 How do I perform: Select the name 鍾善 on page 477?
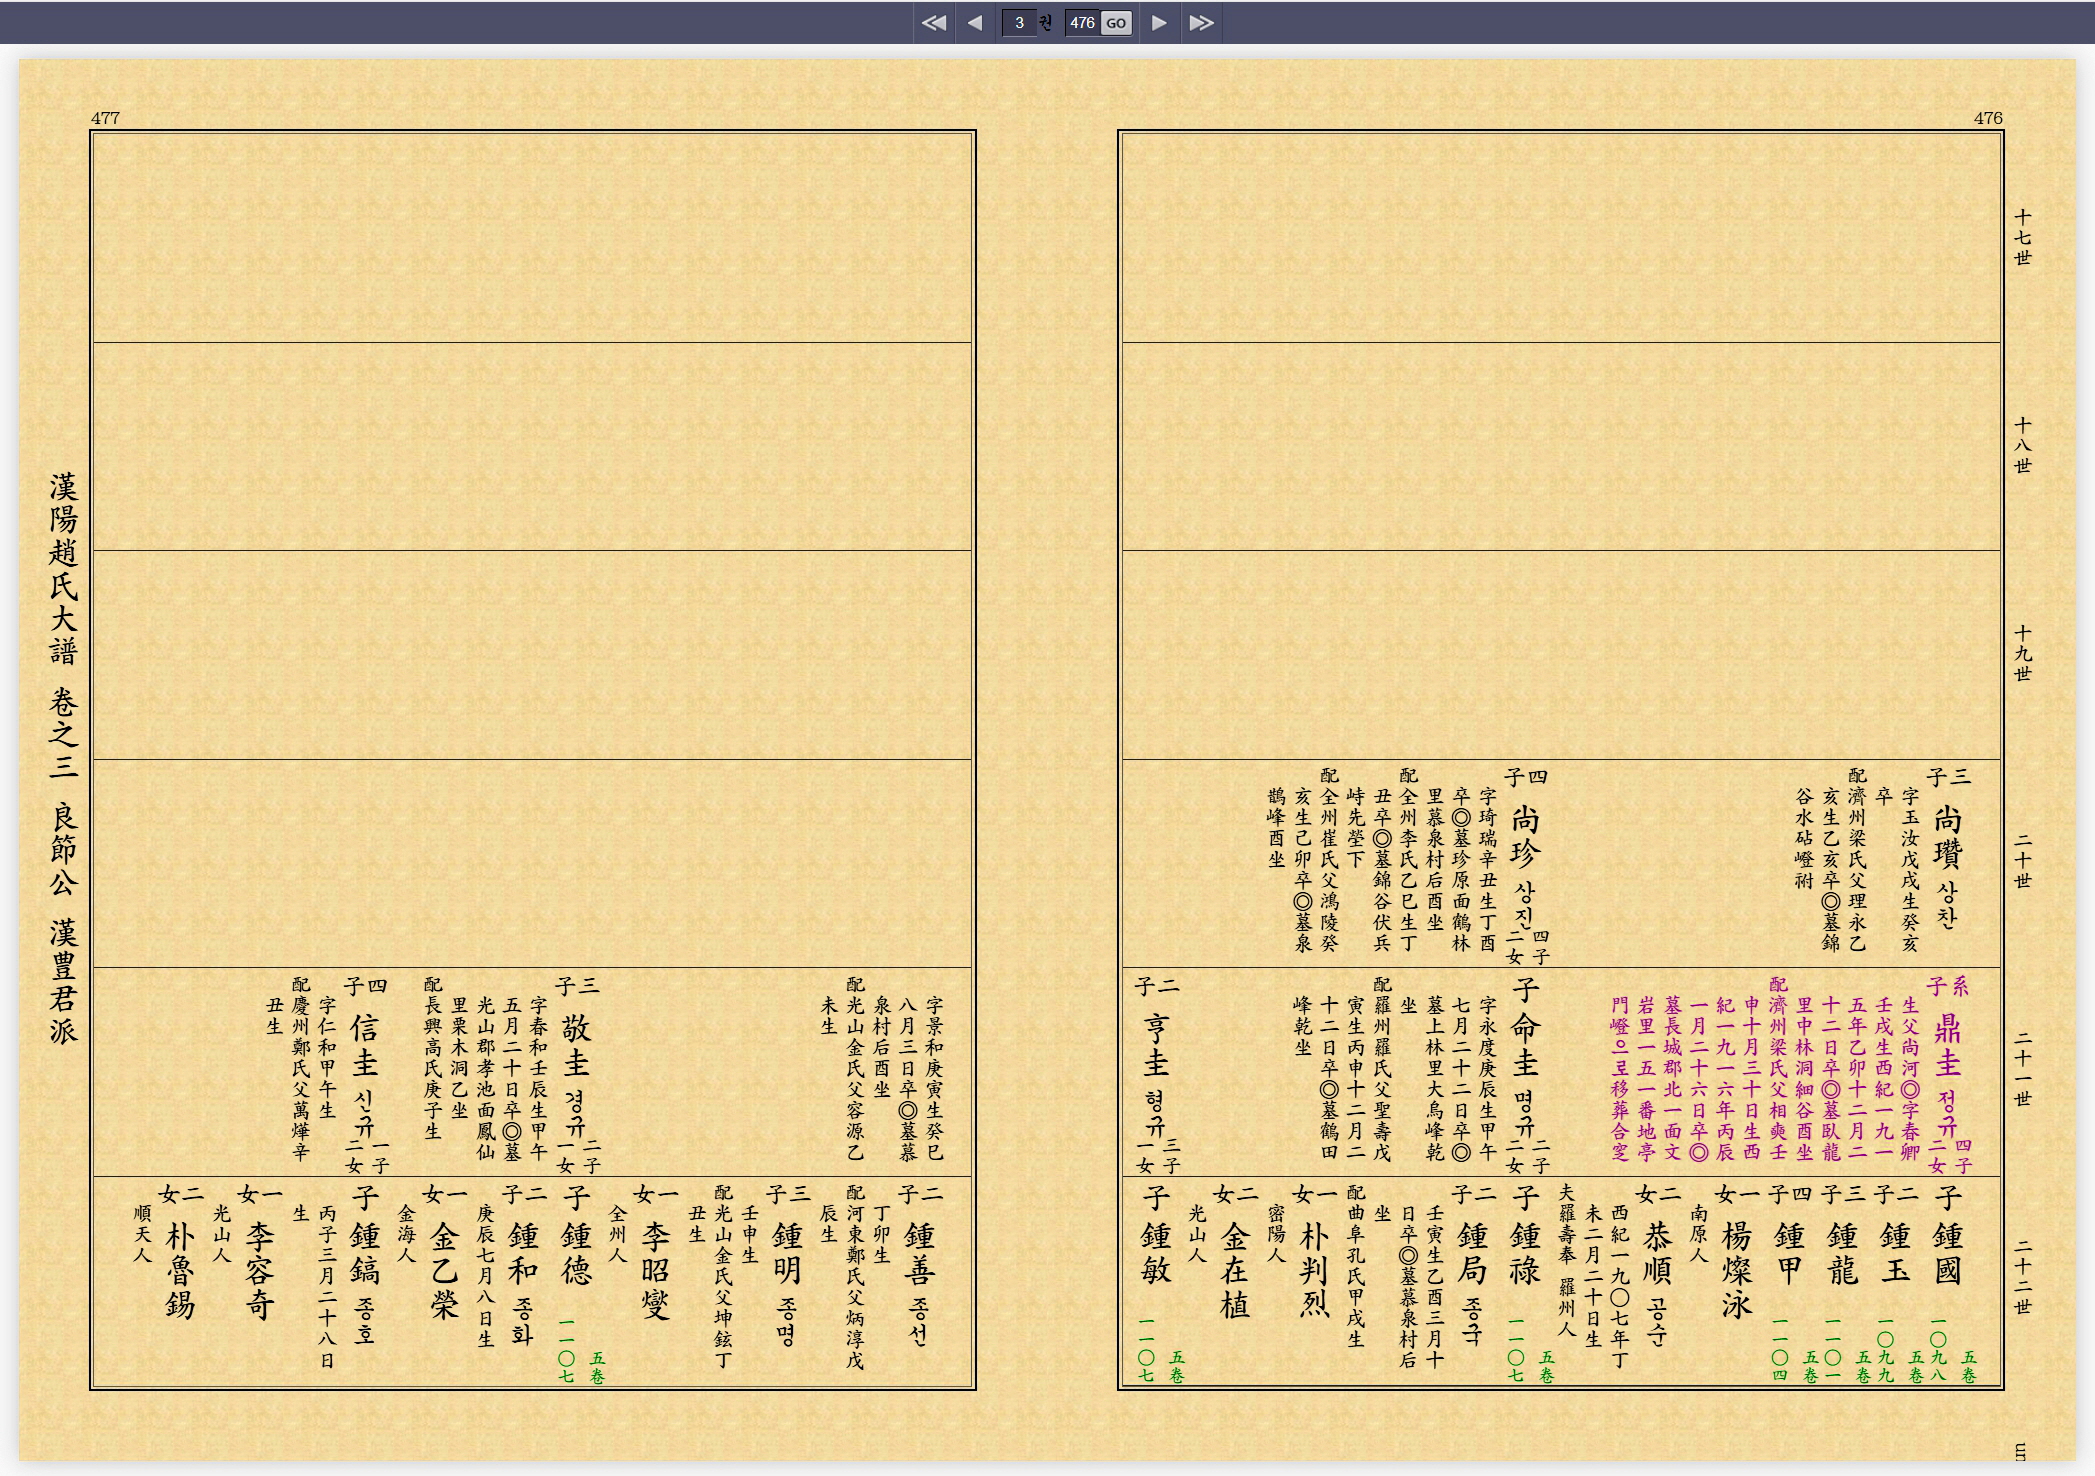(x=918, y=1253)
